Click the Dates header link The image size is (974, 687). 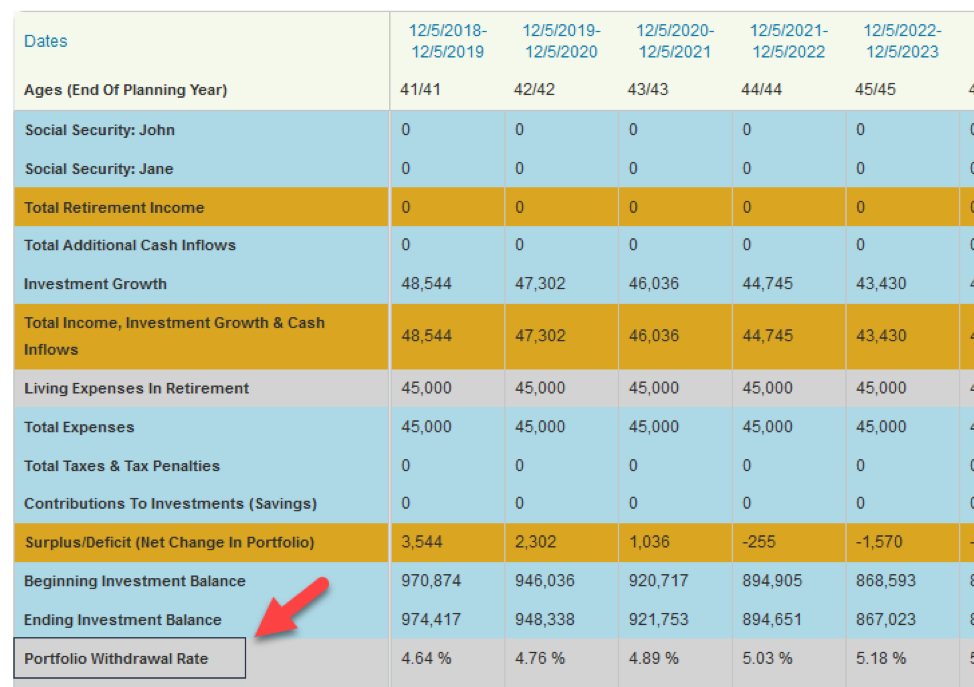[x=46, y=41]
